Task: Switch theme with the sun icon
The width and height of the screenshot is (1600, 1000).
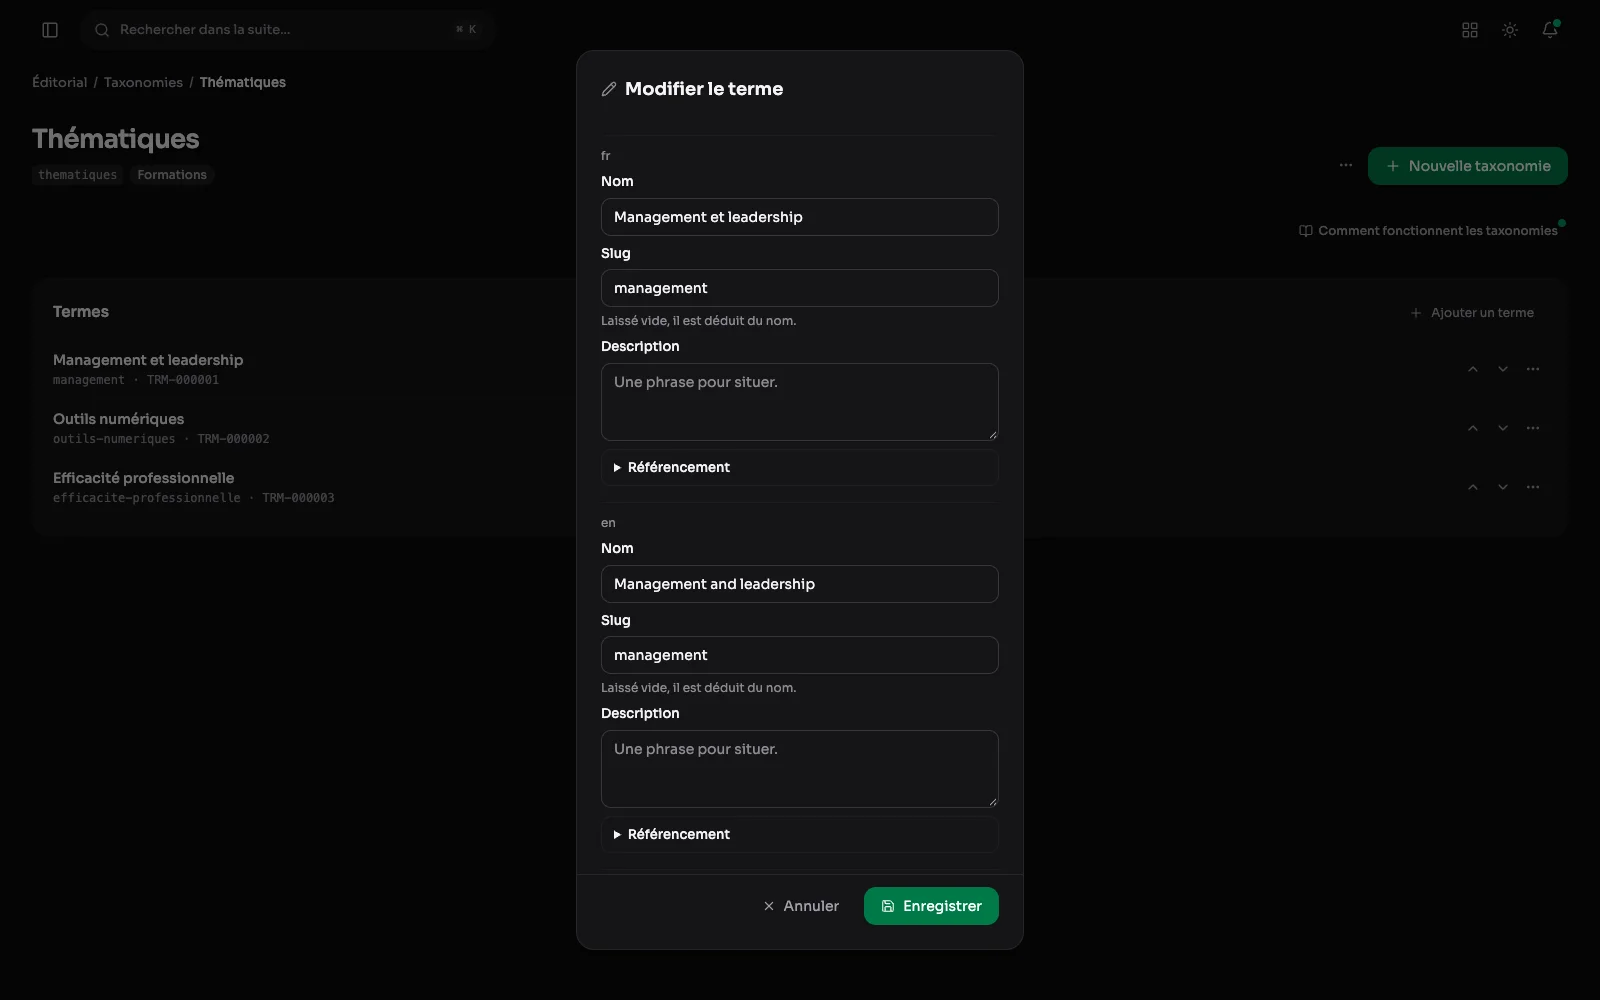Action: tap(1510, 30)
